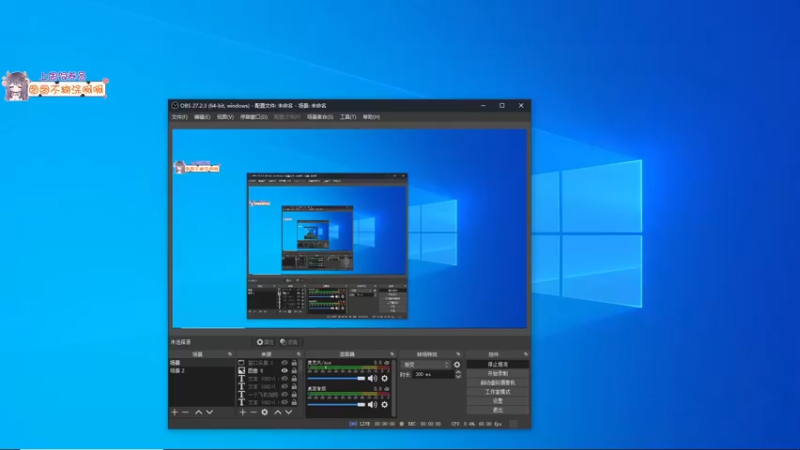800x450 pixels.
Task: Open the 配置文件(P) menu
Action: 287,117
